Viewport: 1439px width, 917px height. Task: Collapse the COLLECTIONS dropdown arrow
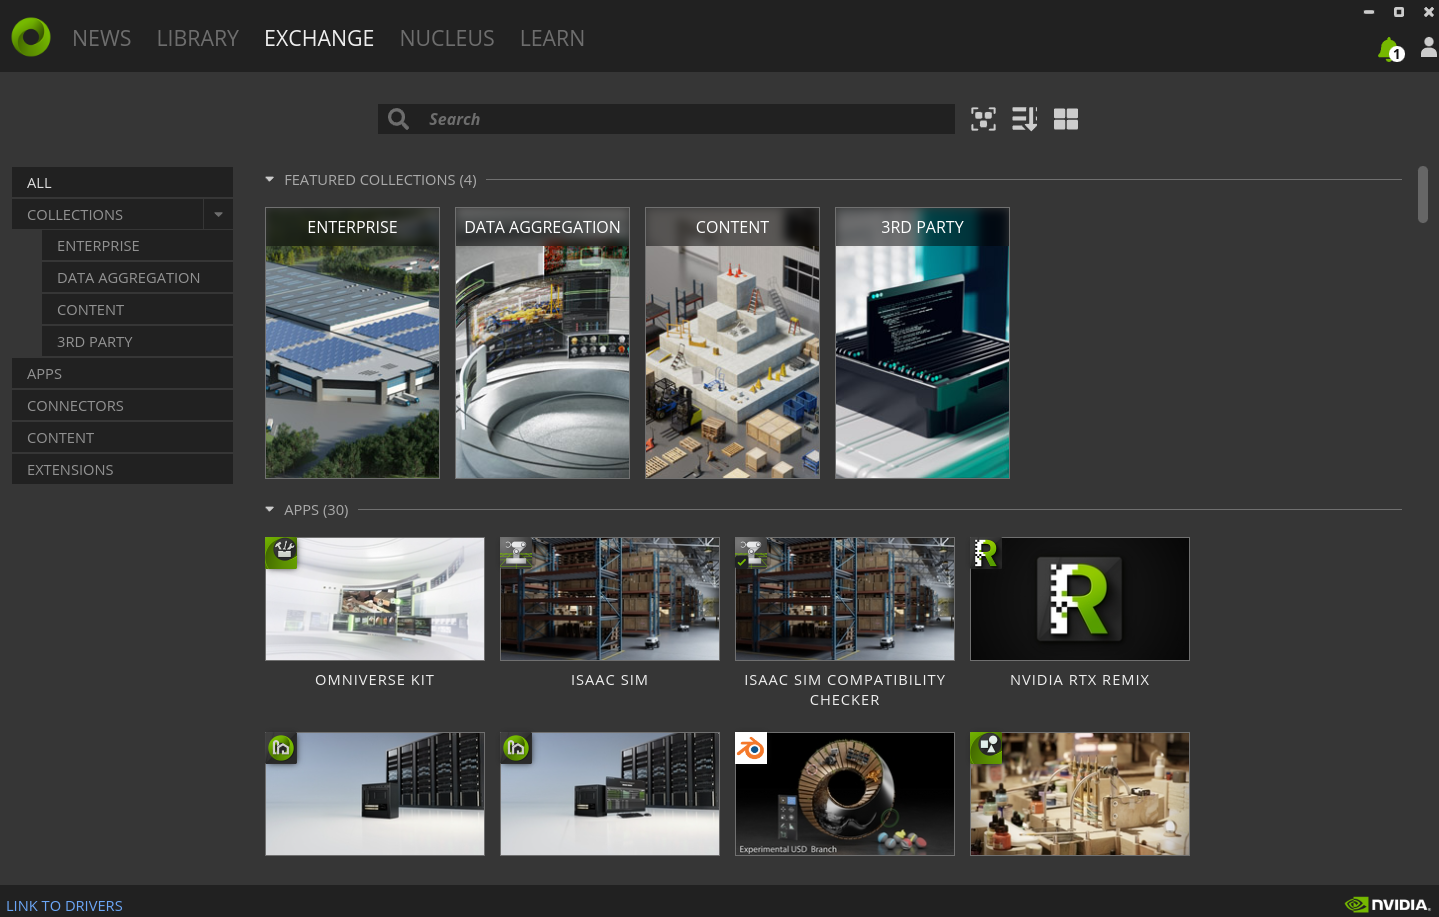(218, 214)
